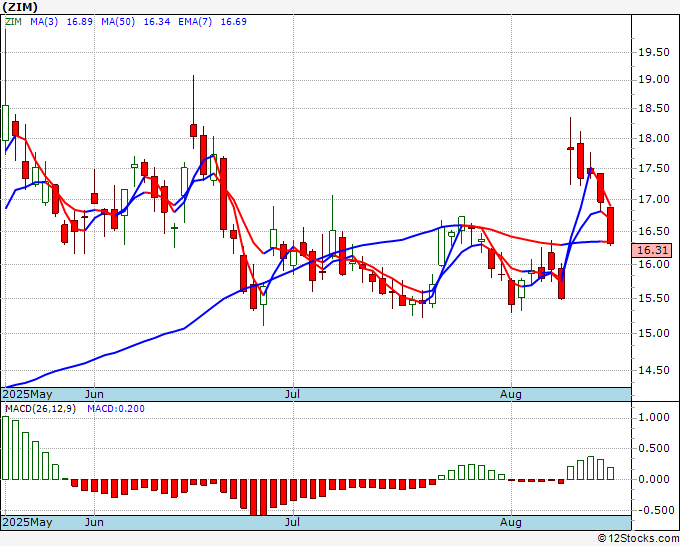Viewport: 680px width, 546px height.
Task: Click the 16.50 price axis label
Action: (654, 231)
